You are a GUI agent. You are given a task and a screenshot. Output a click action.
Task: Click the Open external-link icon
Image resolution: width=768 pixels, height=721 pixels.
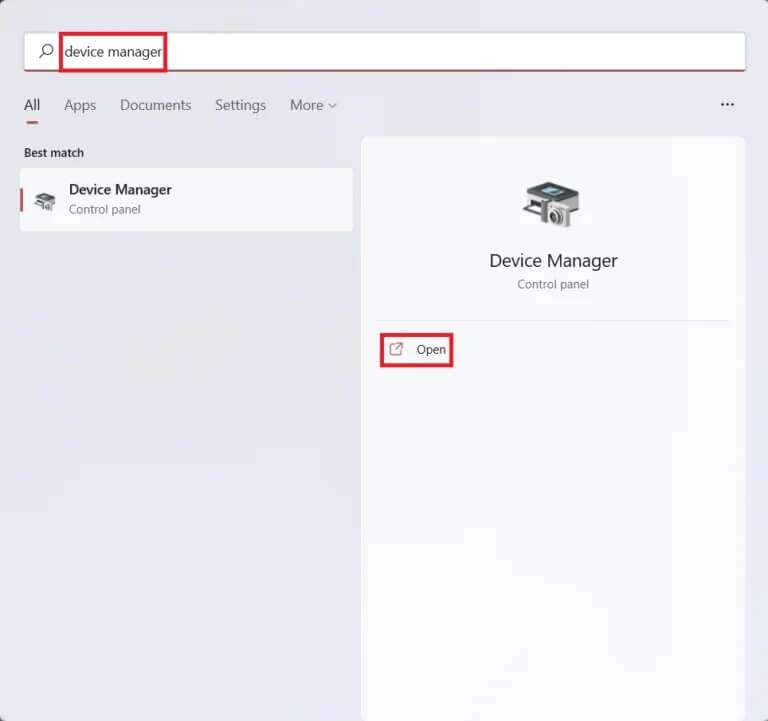pyautogui.click(x=396, y=349)
